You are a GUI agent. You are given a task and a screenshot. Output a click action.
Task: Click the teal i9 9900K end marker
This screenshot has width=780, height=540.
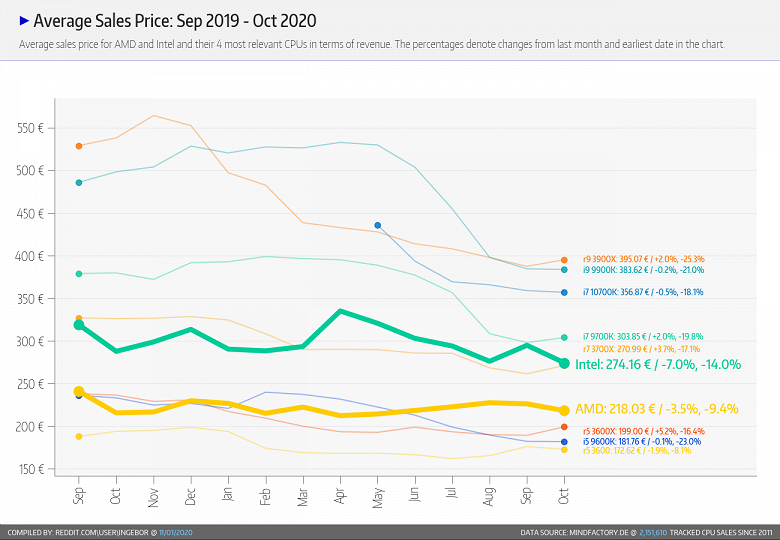(564, 270)
